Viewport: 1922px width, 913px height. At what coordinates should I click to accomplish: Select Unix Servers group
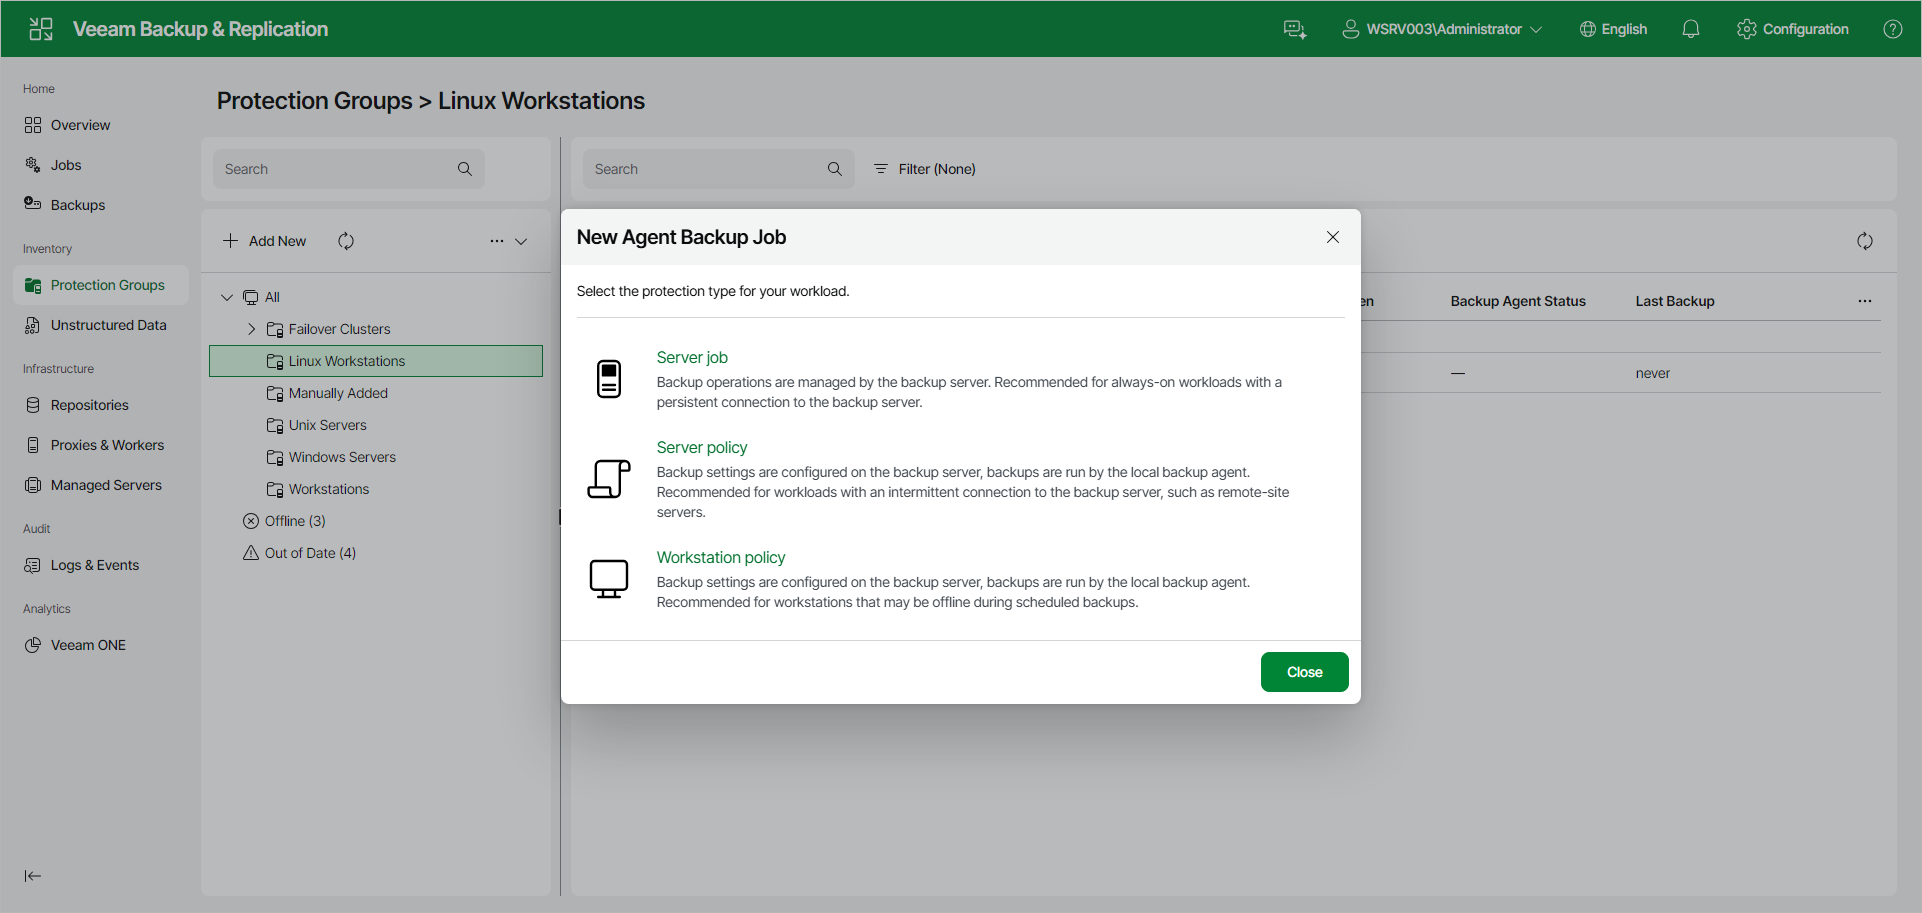pyautogui.click(x=327, y=425)
